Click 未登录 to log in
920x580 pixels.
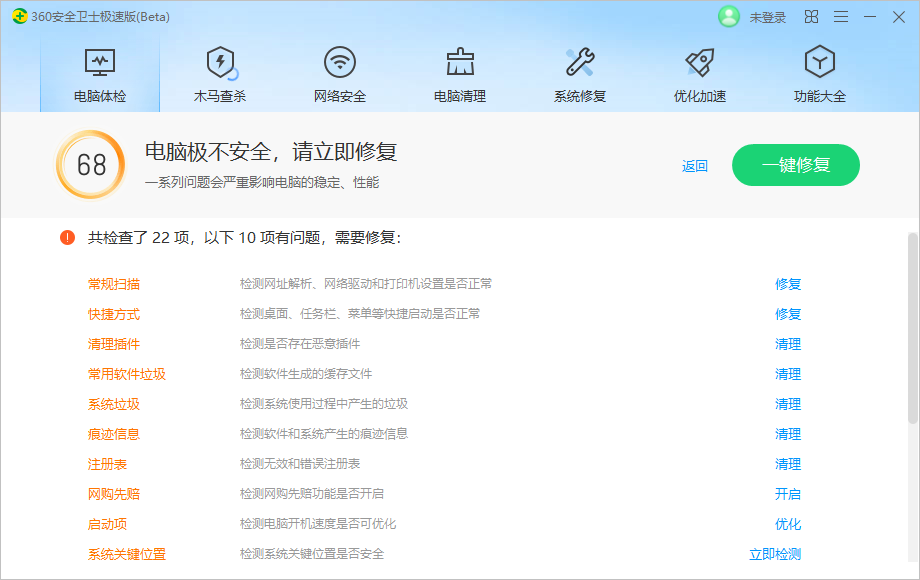[x=767, y=18]
